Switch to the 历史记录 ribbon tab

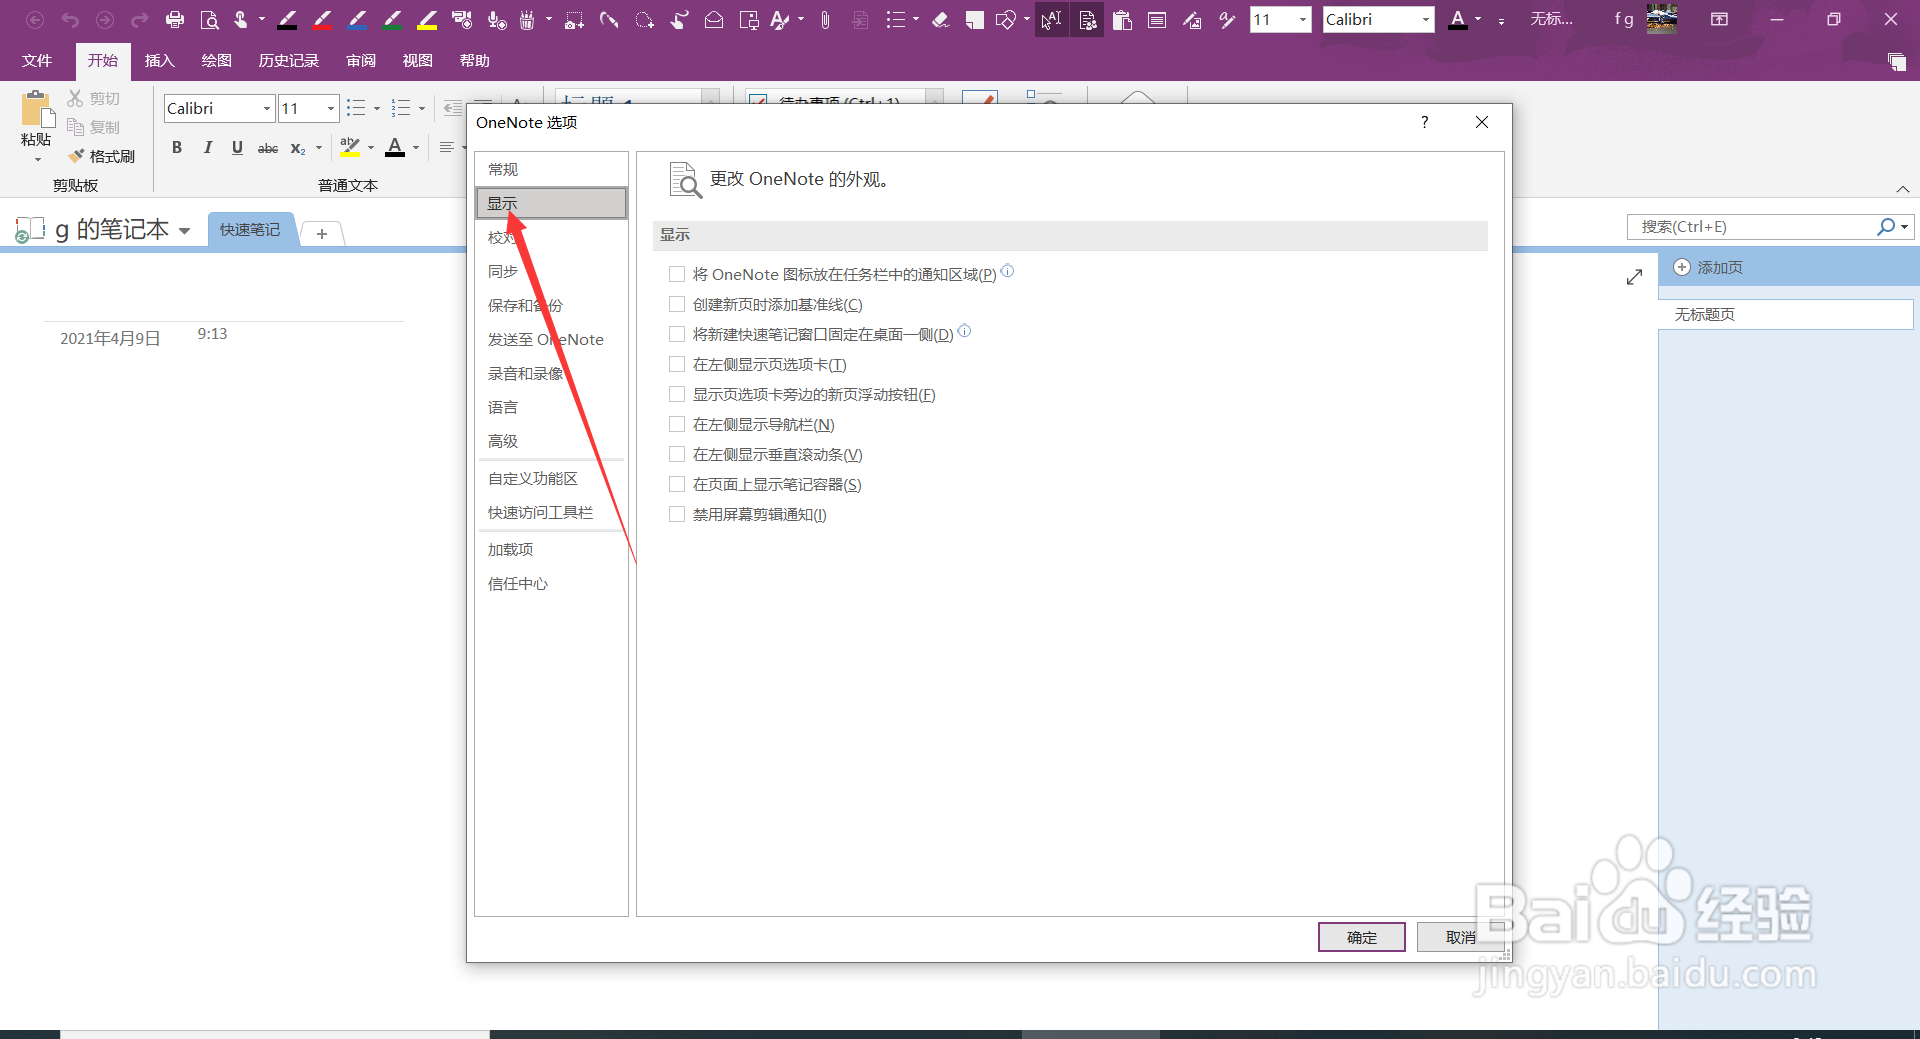289,61
